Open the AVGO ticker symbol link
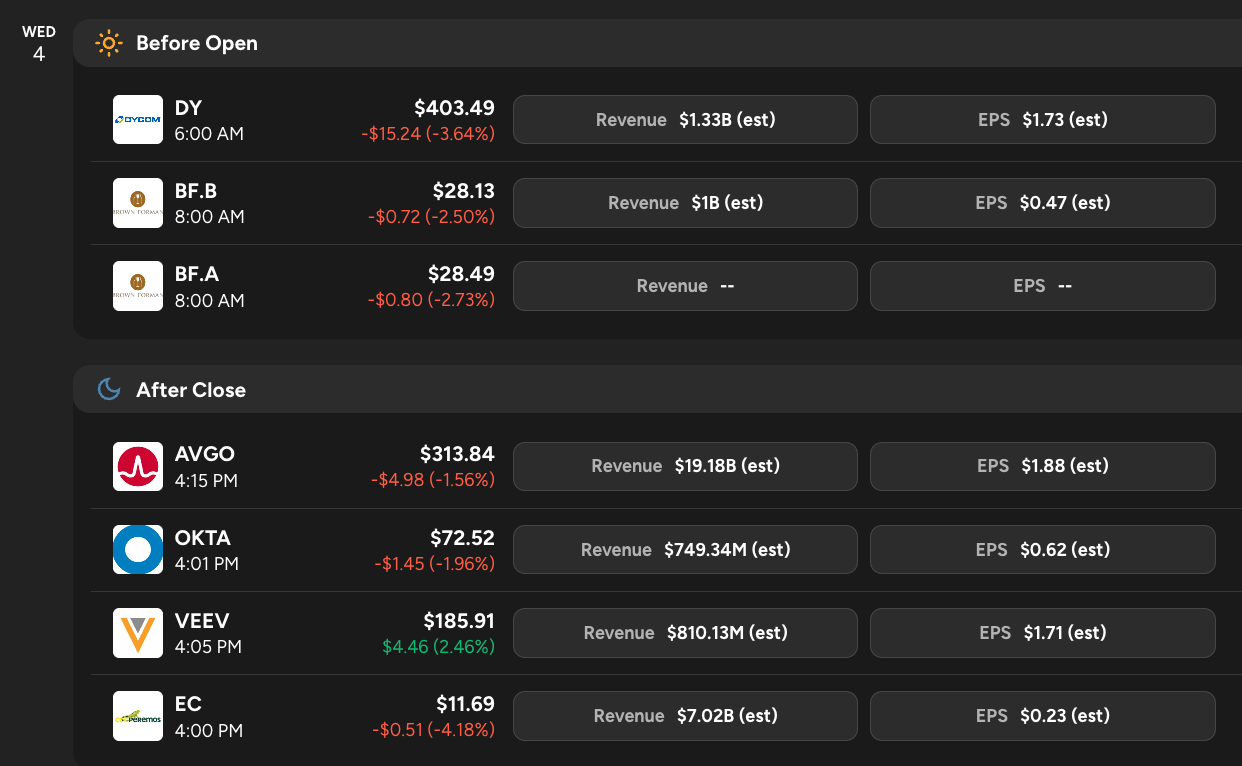 click(204, 454)
